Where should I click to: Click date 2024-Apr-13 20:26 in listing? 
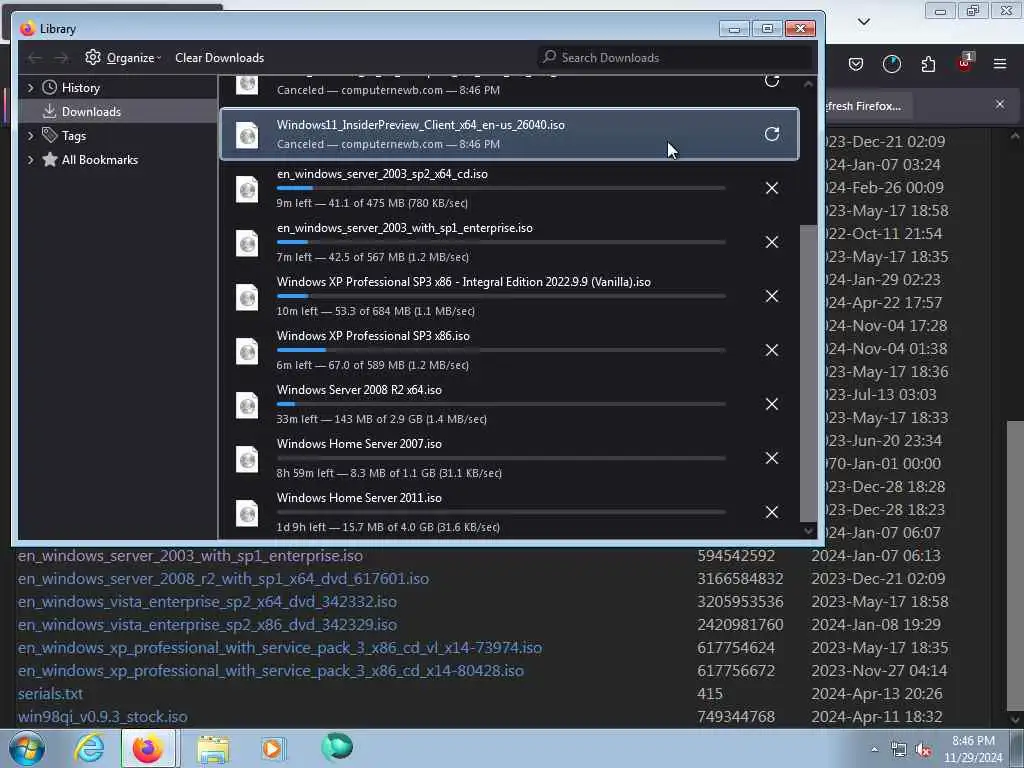(876, 694)
